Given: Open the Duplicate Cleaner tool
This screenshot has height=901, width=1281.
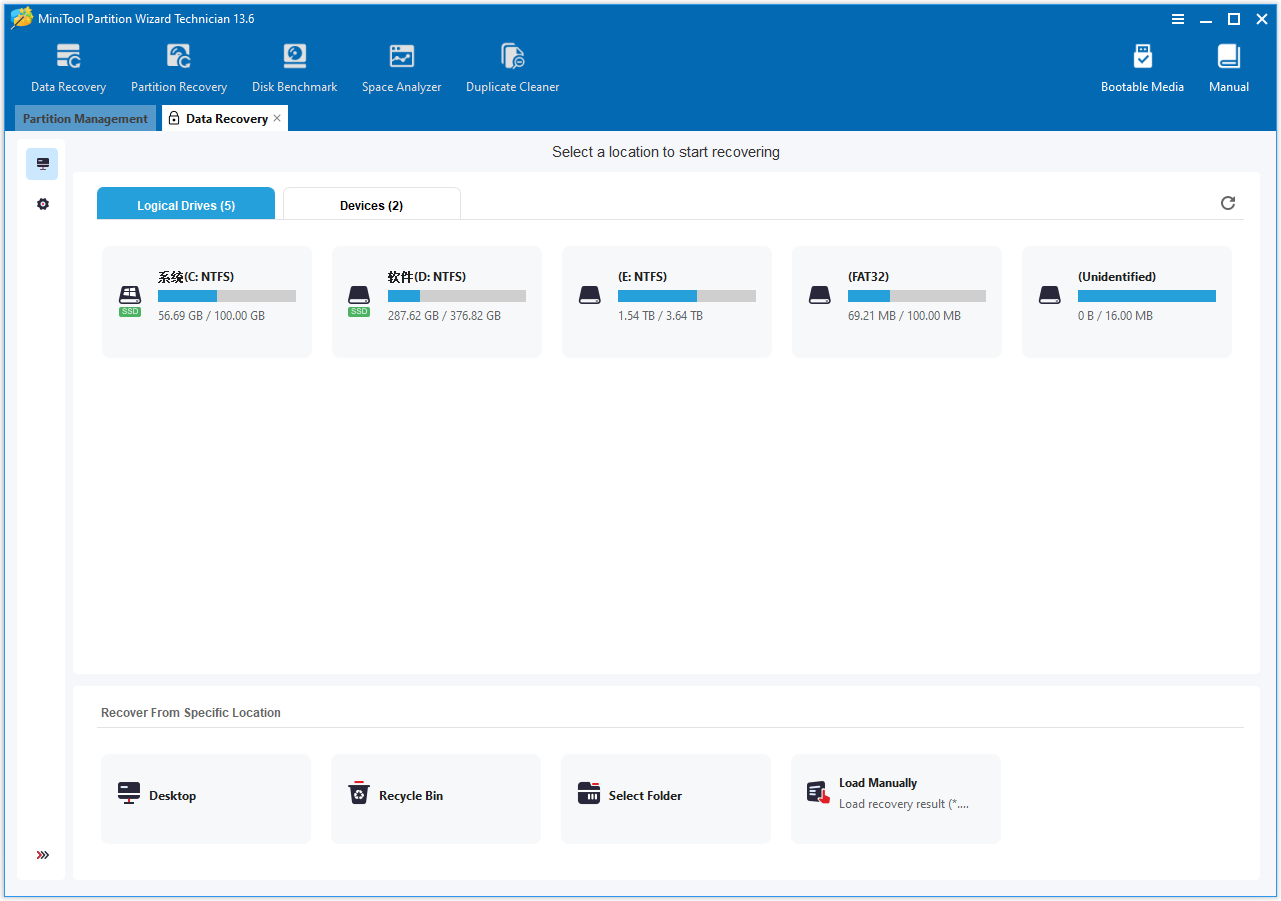Looking at the screenshot, I should point(512,57).
